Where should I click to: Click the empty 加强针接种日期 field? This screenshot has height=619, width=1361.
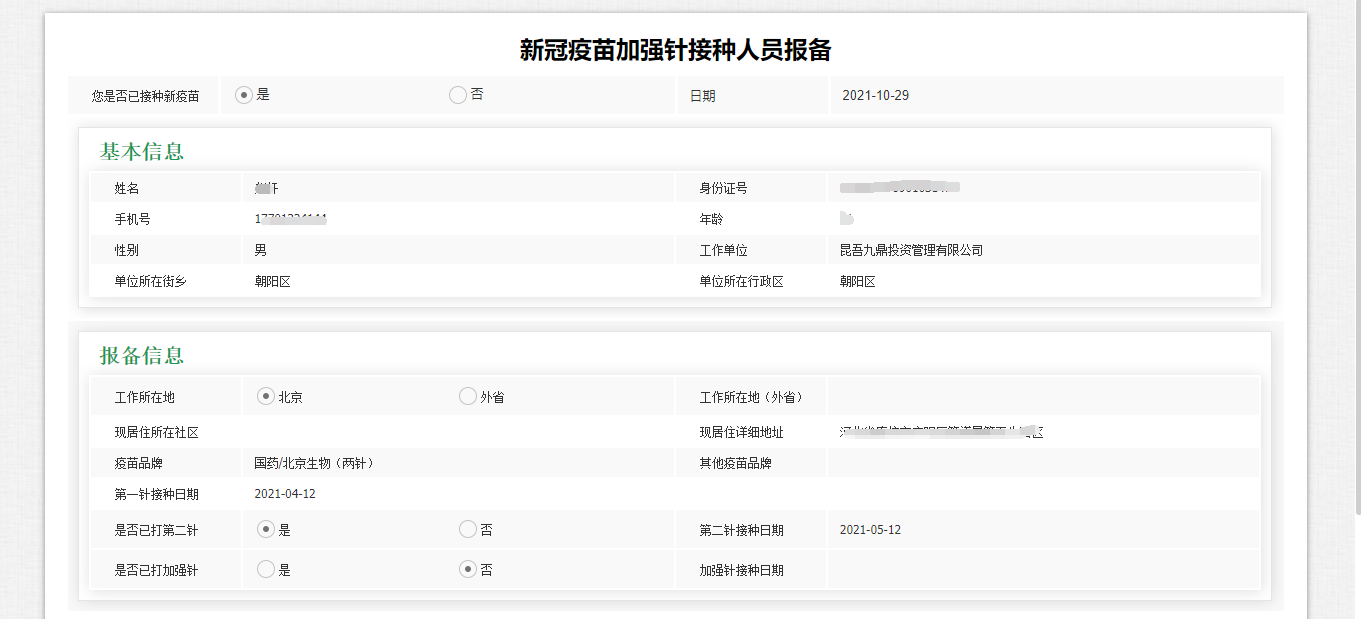click(1043, 570)
